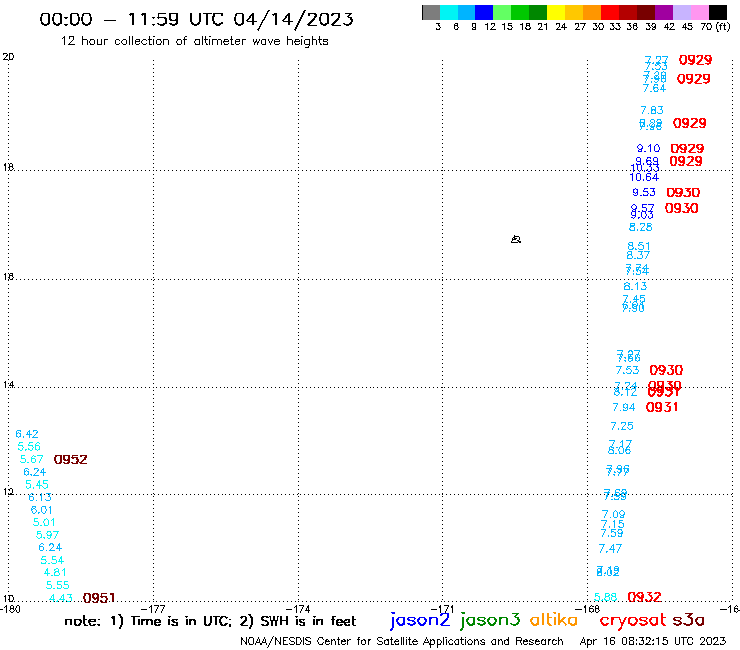
Task: Click the note 'Time is in UTC; SWH is in feet'
Action: pyautogui.click(x=210, y=621)
